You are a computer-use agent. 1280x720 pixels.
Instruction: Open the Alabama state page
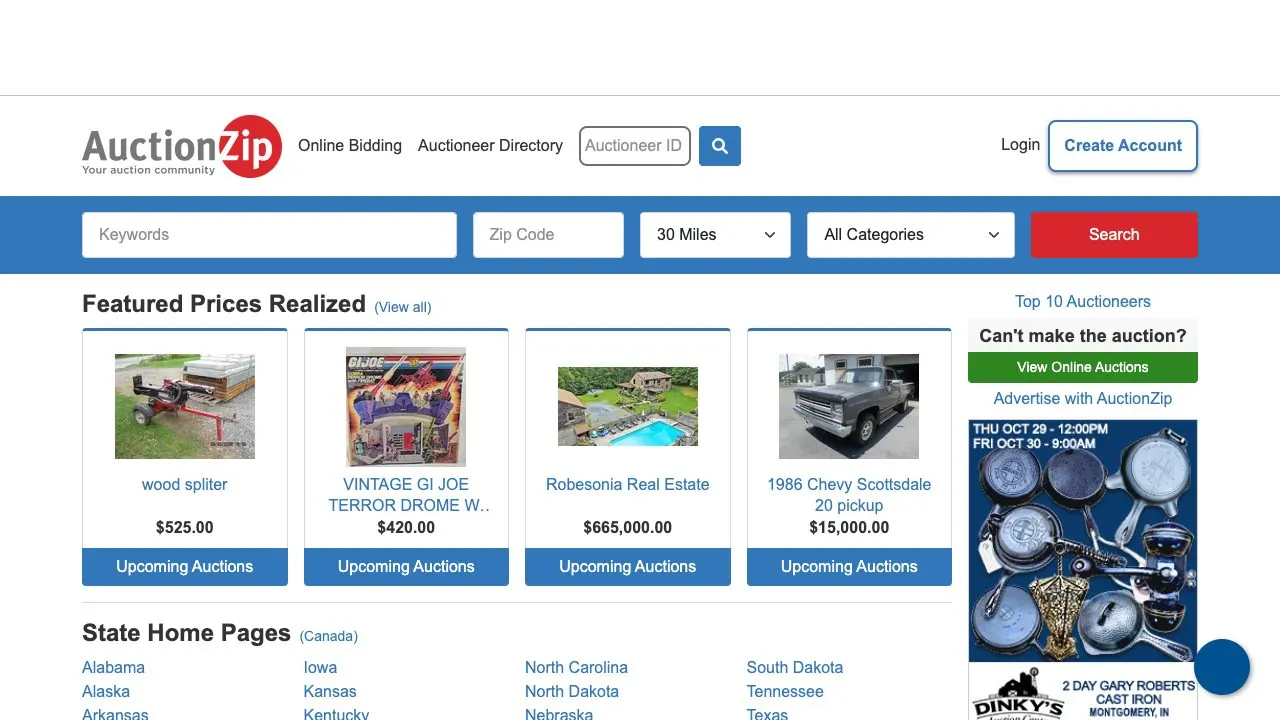click(x=113, y=667)
